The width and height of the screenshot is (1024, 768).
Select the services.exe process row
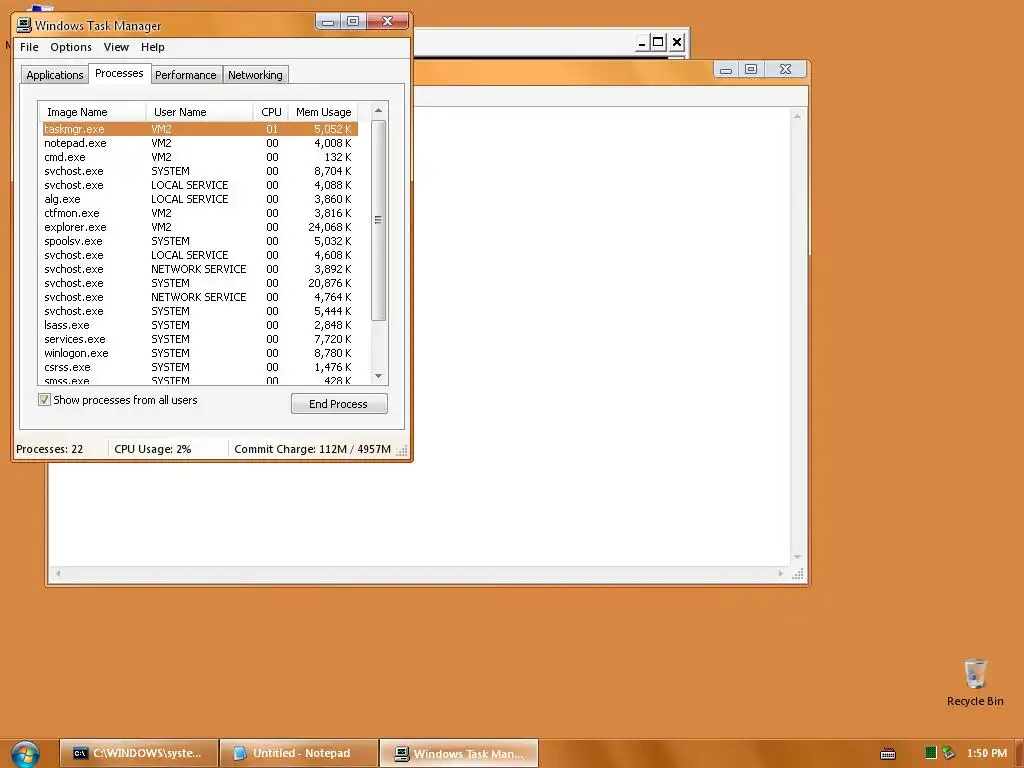click(x=200, y=339)
